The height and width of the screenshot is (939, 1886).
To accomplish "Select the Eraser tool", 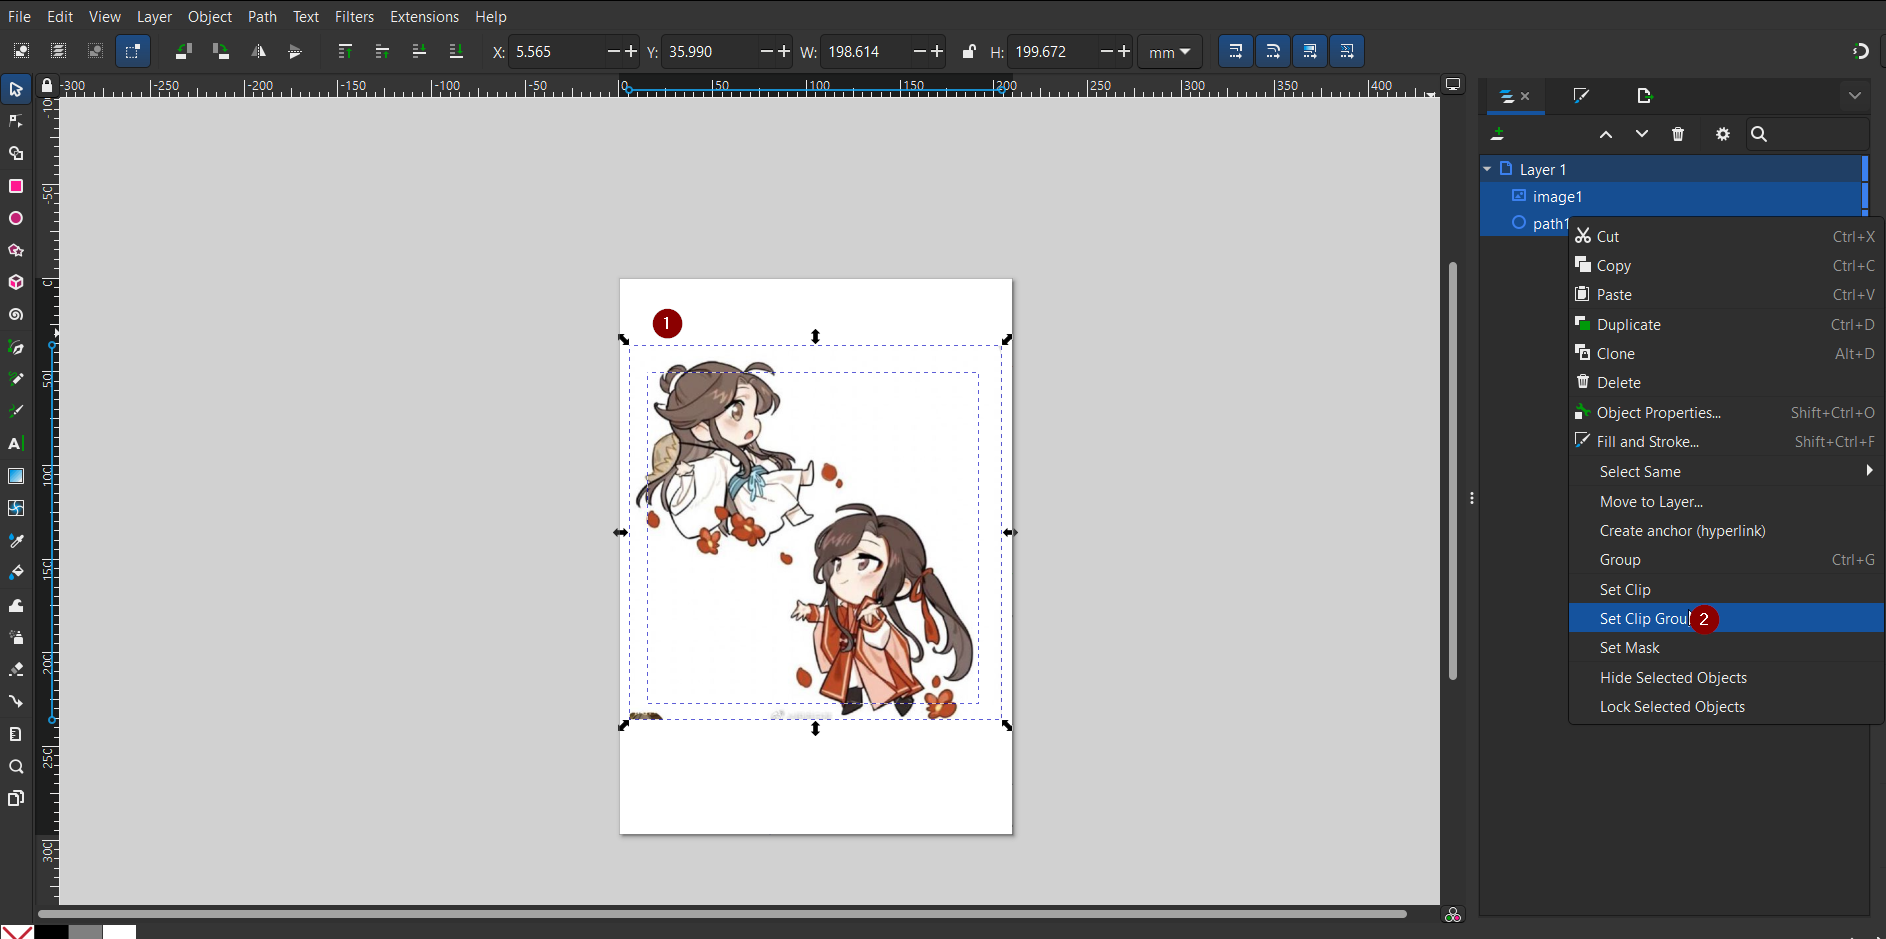I will click(x=16, y=669).
